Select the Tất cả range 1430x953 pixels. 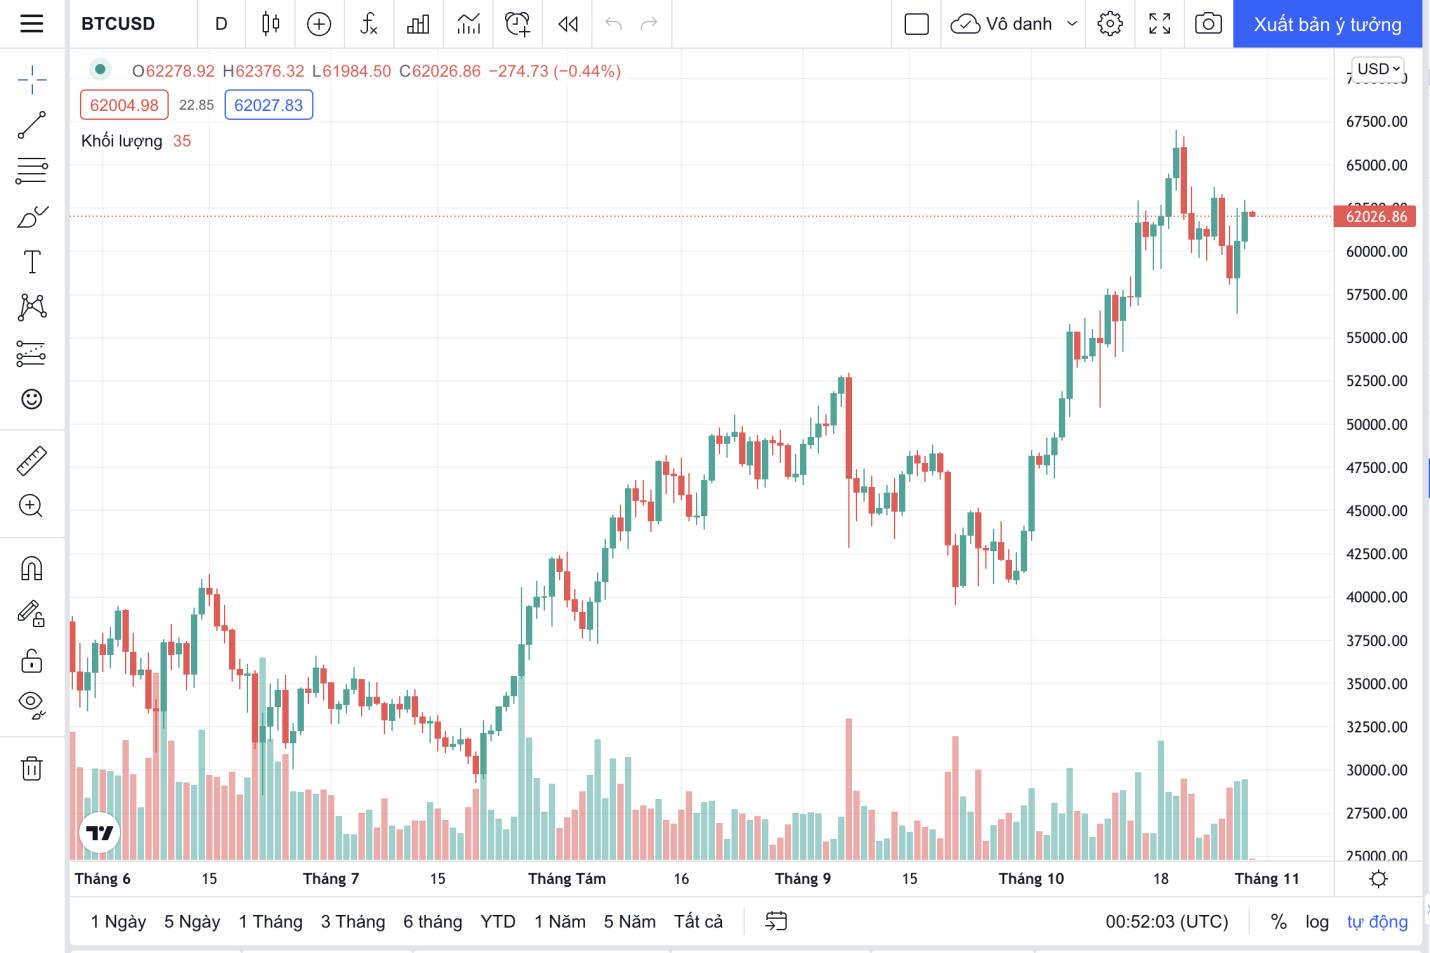pos(698,921)
